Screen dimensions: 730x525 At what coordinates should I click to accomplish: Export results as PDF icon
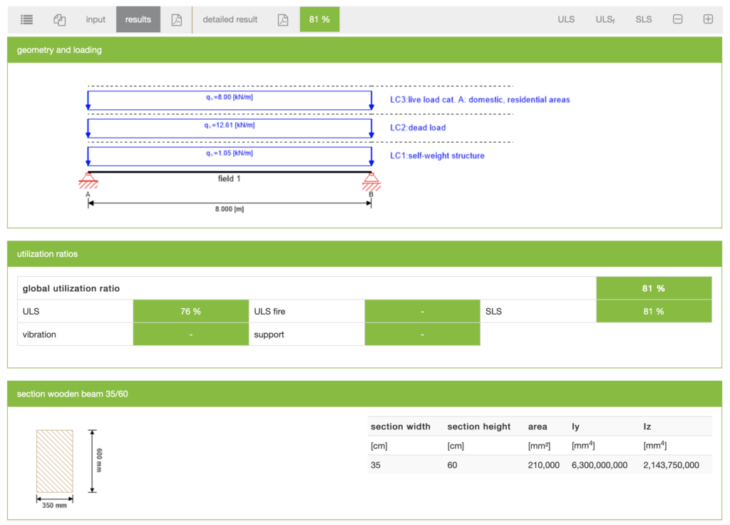coord(176,19)
